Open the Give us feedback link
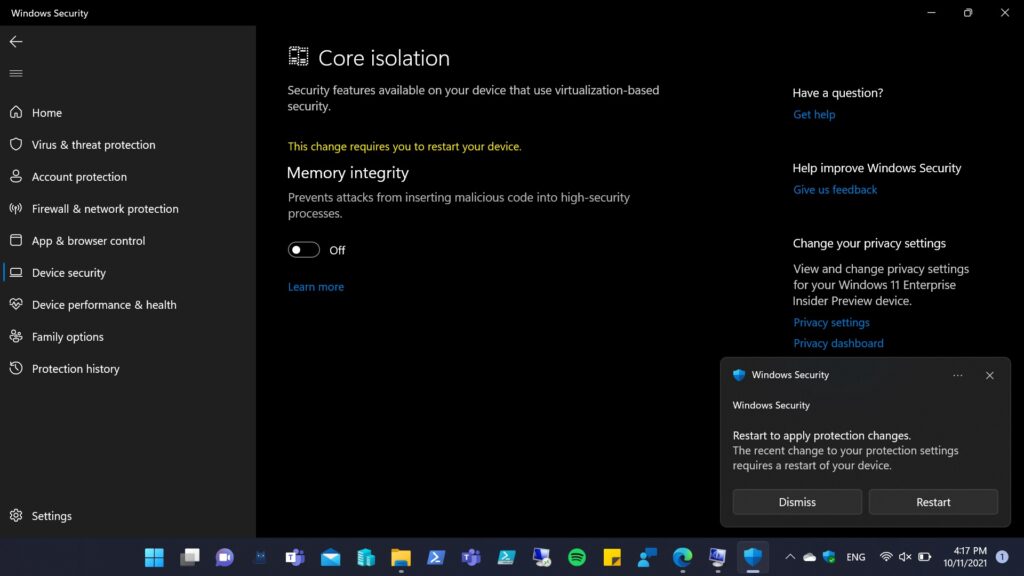The height and width of the screenshot is (576, 1024). pos(835,190)
